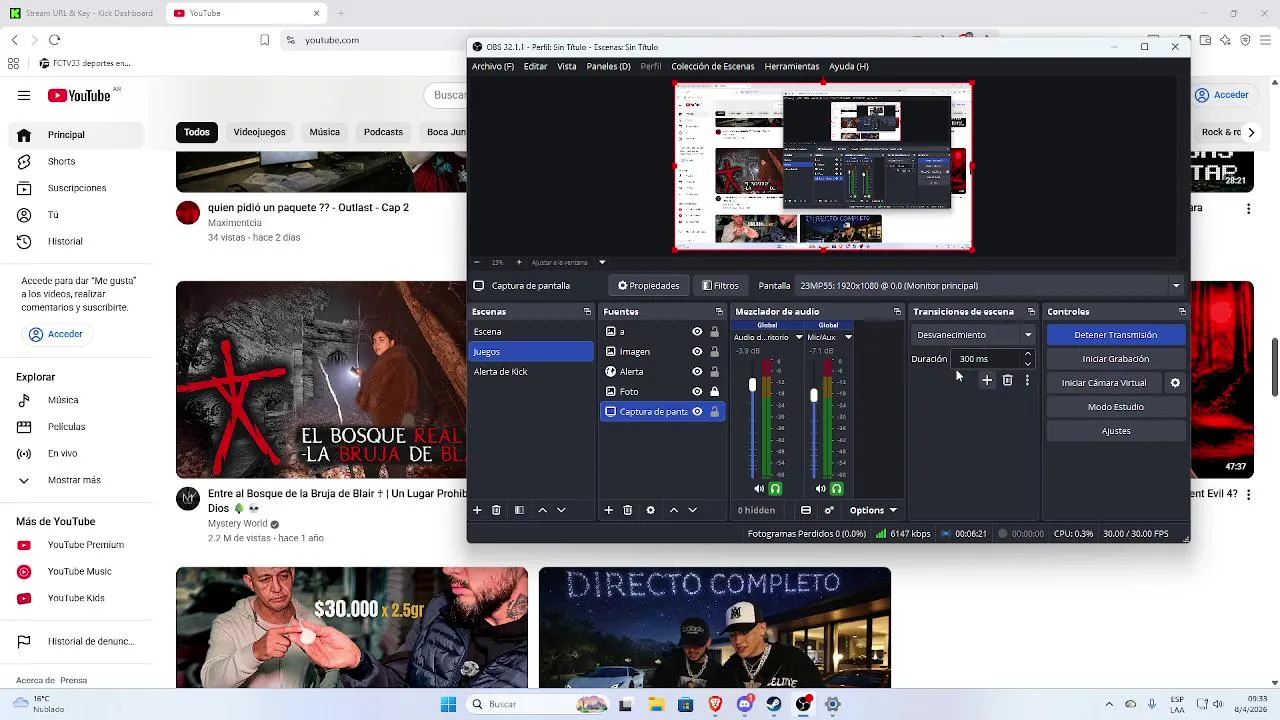Toggle visibility of Foto source
Image resolution: width=1280 pixels, height=720 pixels.
pos(697,392)
